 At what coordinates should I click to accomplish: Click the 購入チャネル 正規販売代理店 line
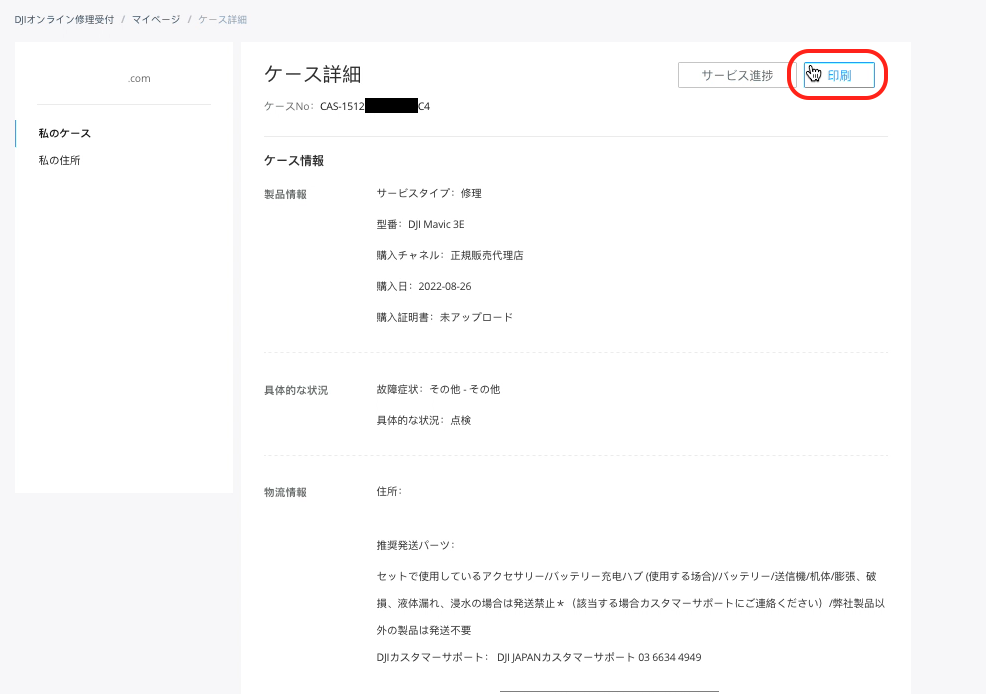click(449, 256)
